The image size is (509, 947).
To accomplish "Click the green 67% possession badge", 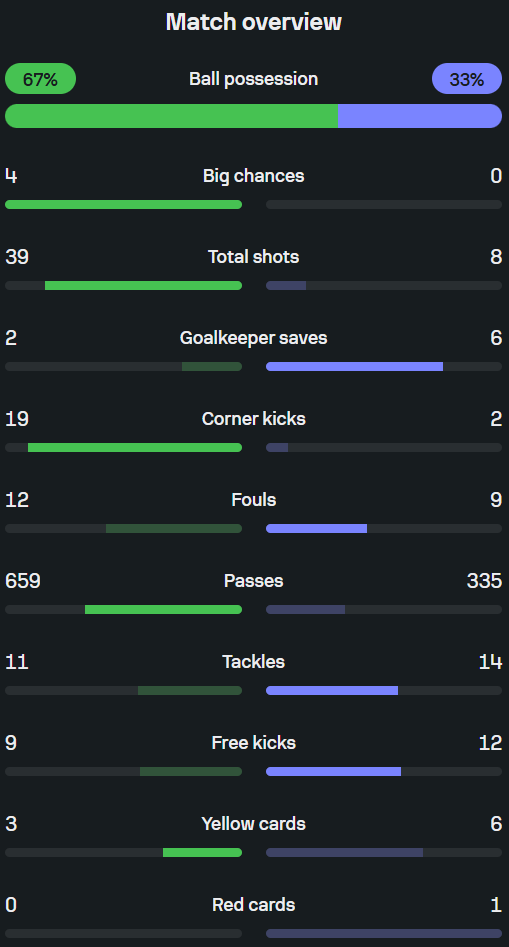I will coord(40,79).
